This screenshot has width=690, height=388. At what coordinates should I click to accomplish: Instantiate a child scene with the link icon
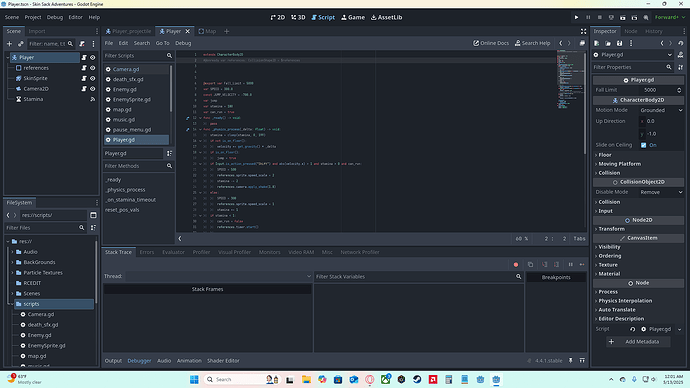click(x=20, y=44)
